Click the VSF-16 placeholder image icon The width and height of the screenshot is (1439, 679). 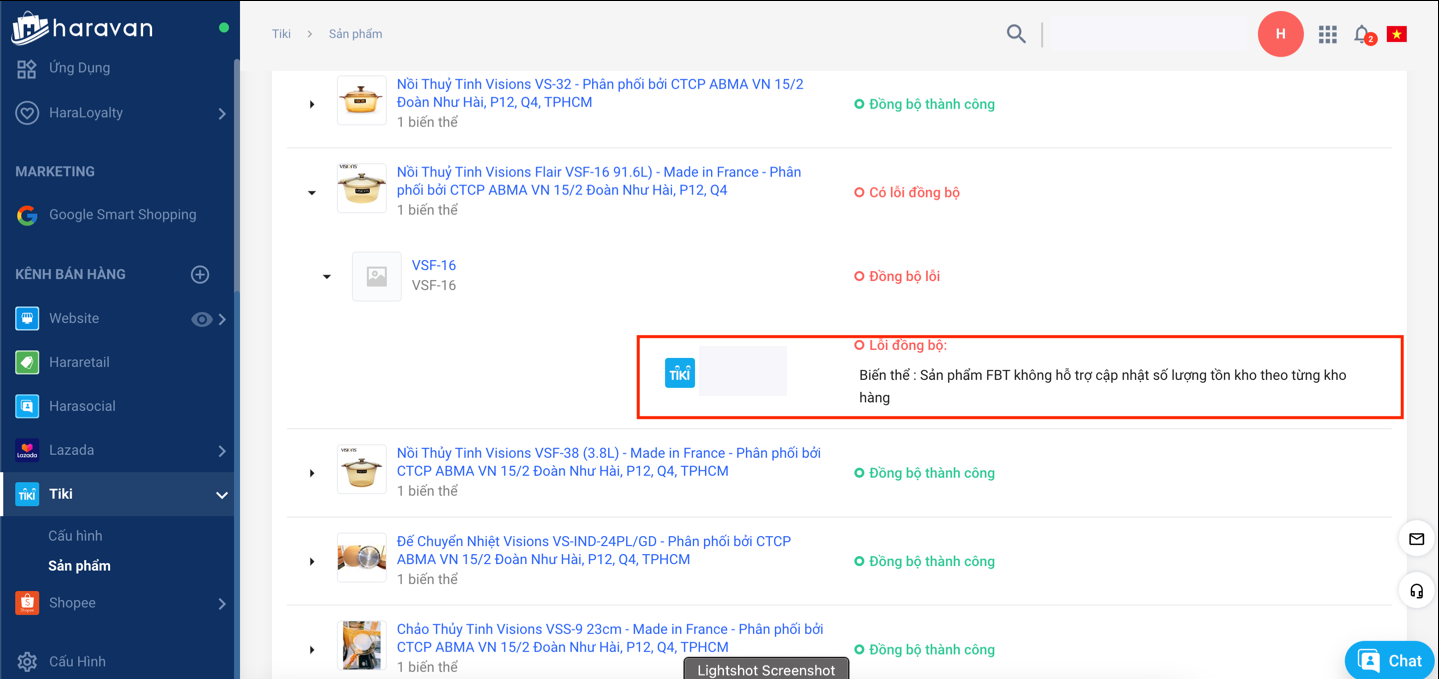point(377,276)
